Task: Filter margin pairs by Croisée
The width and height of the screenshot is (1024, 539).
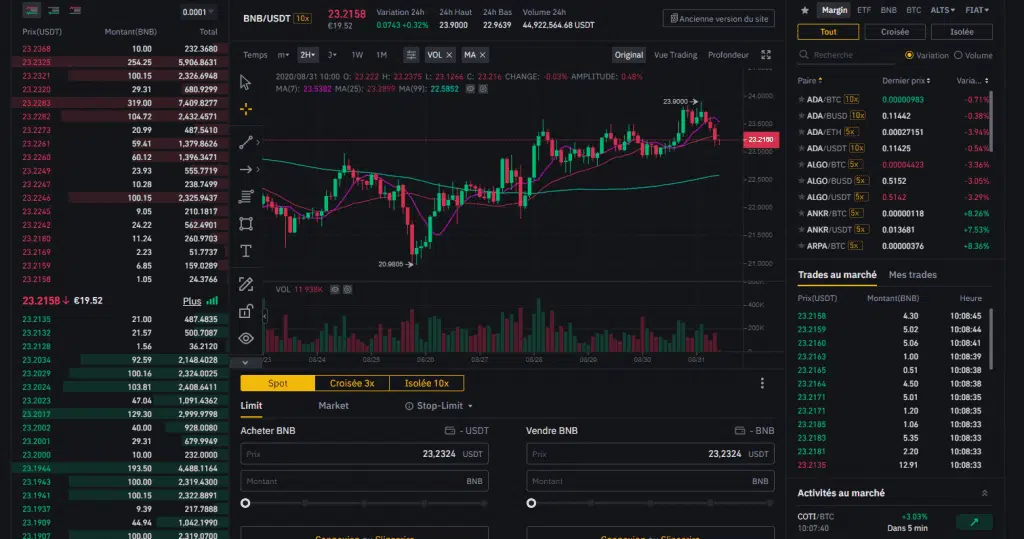Action: pos(895,32)
